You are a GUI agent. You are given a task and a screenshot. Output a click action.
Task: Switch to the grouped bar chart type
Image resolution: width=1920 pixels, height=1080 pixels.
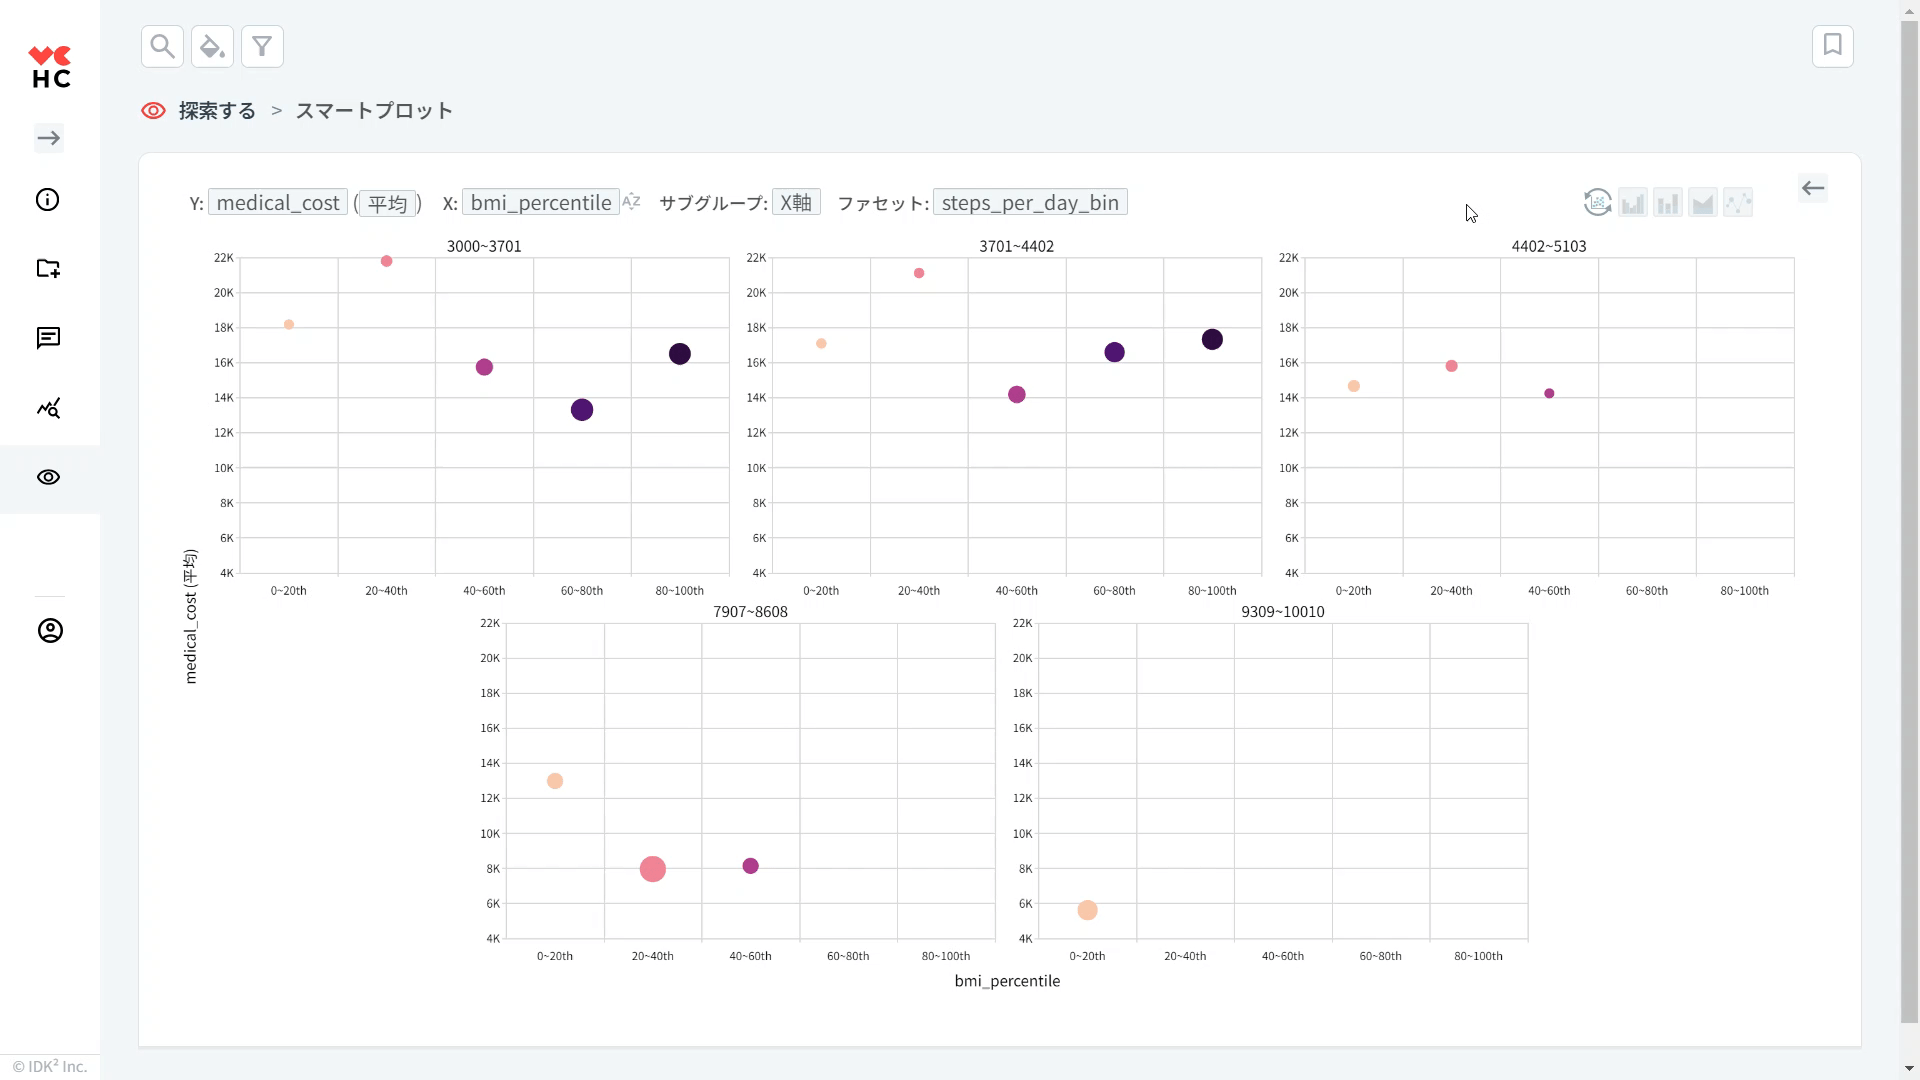[x=1633, y=203]
